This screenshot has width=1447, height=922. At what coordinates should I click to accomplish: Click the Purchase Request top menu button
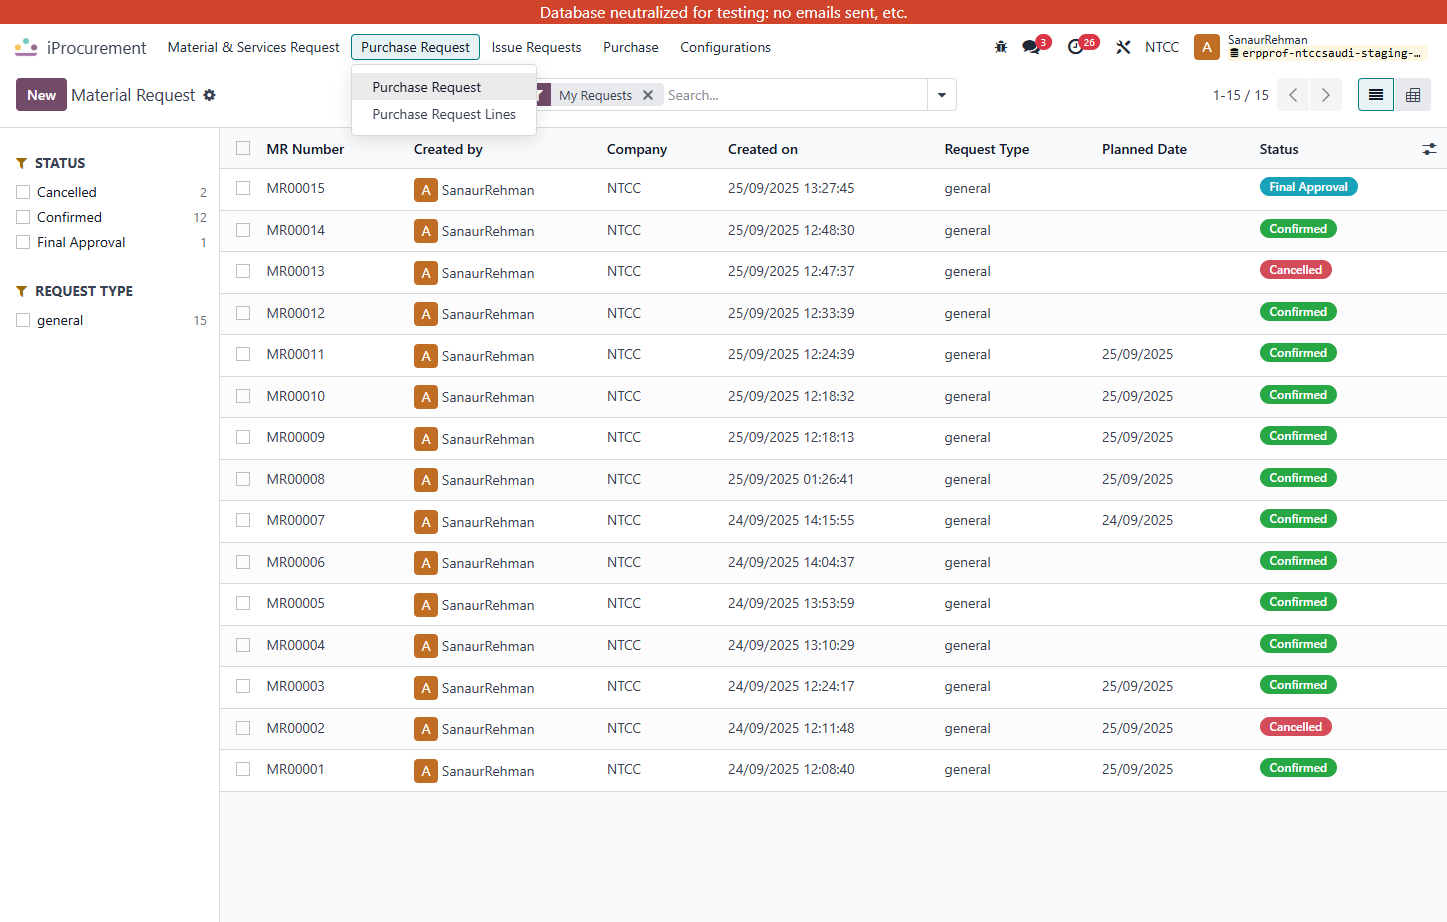click(x=415, y=47)
